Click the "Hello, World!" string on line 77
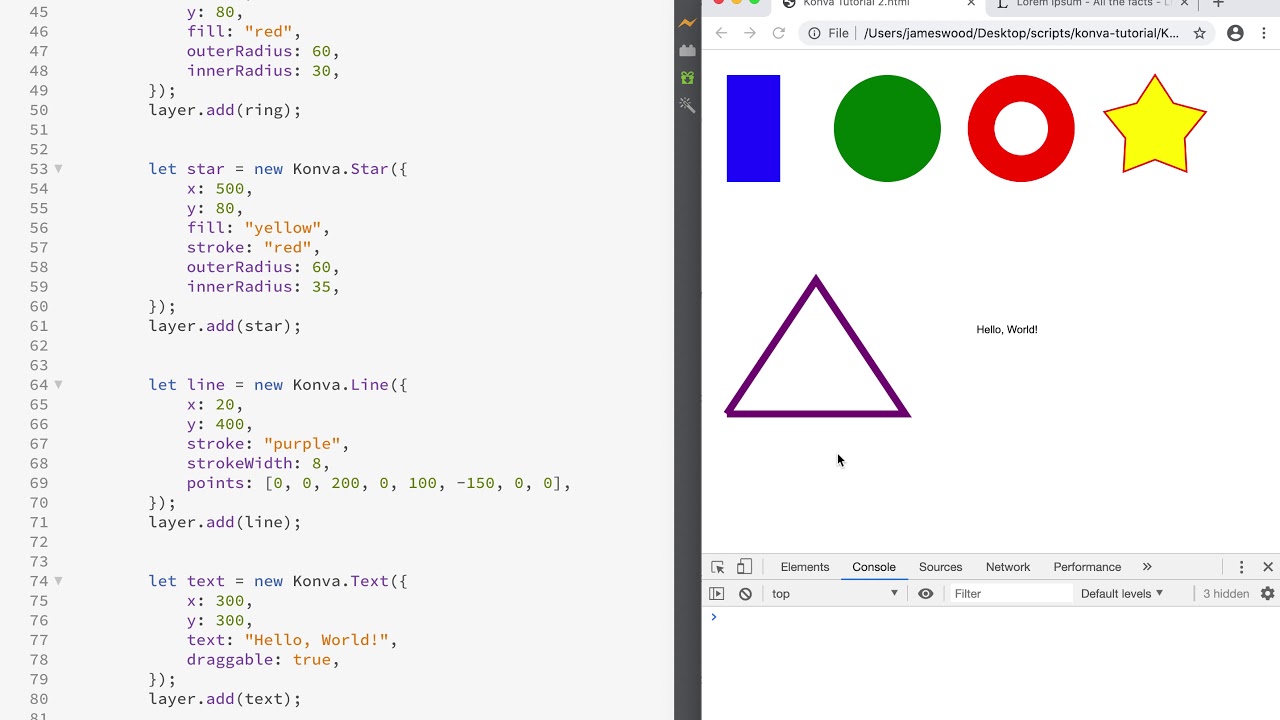 [x=316, y=640]
